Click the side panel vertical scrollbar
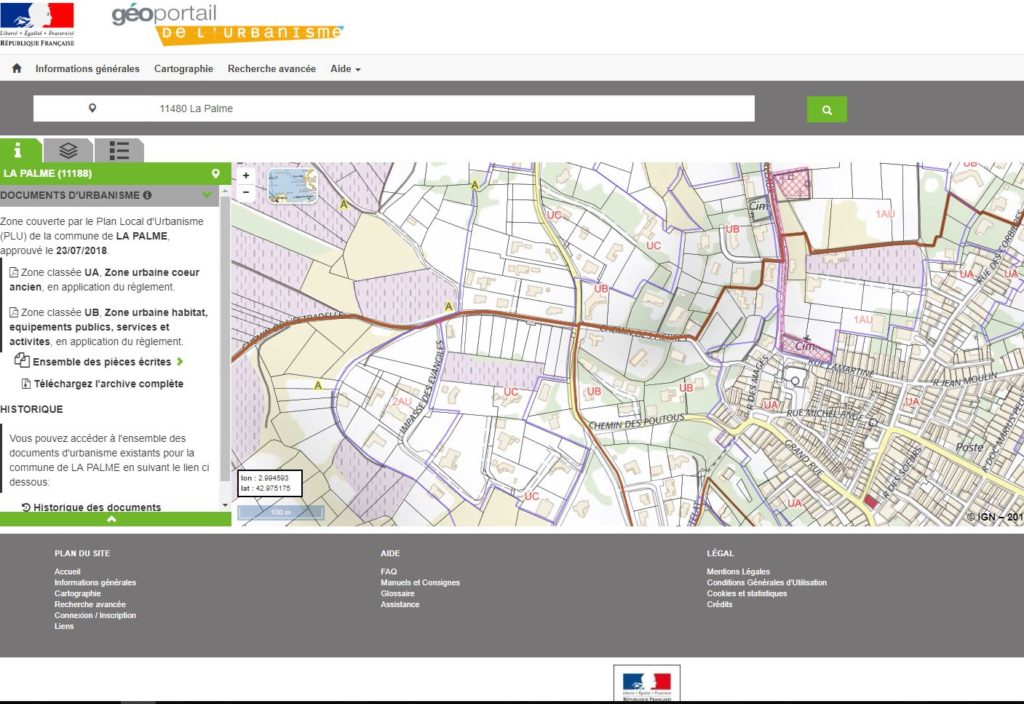Viewport: 1024px width, 704px height. tap(225, 340)
